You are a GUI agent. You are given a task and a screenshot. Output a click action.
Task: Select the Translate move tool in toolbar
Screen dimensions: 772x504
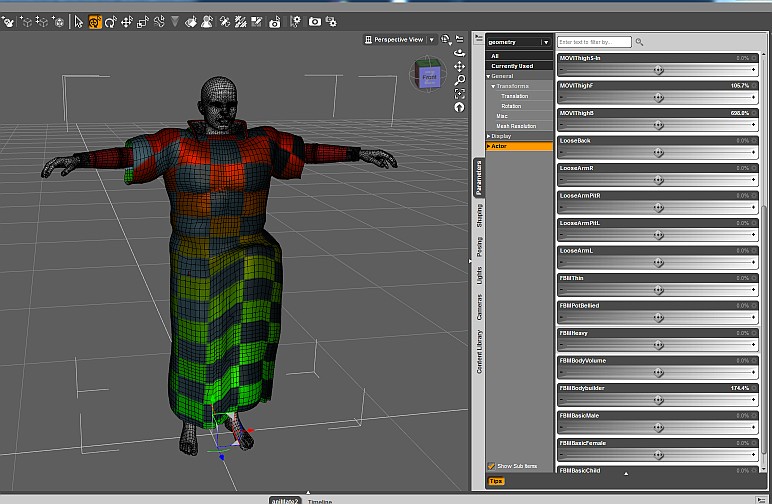(126, 21)
